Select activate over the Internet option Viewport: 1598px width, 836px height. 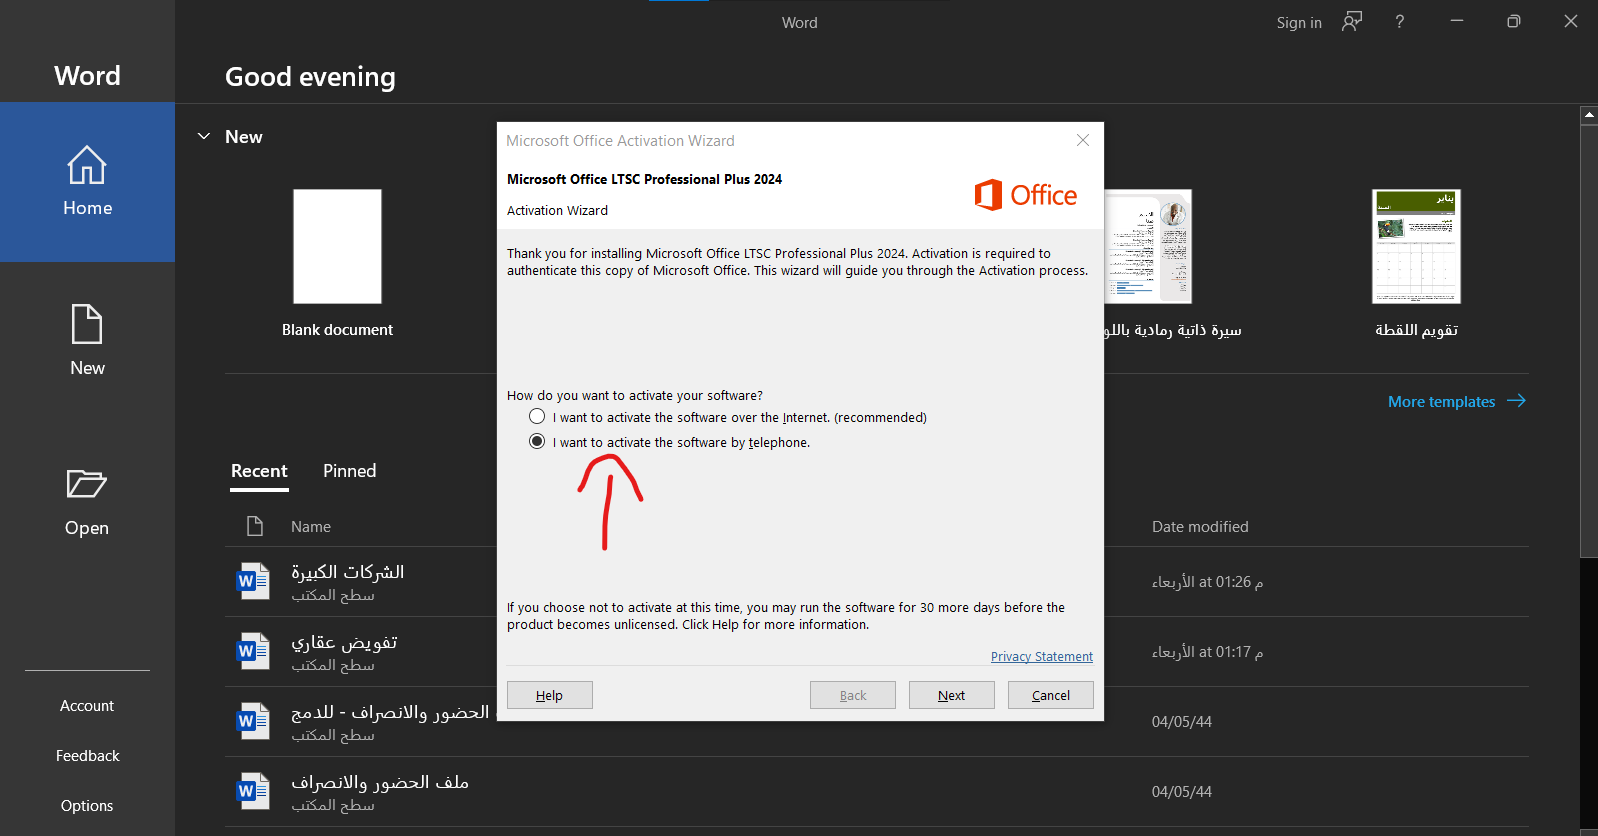point(537,417)
